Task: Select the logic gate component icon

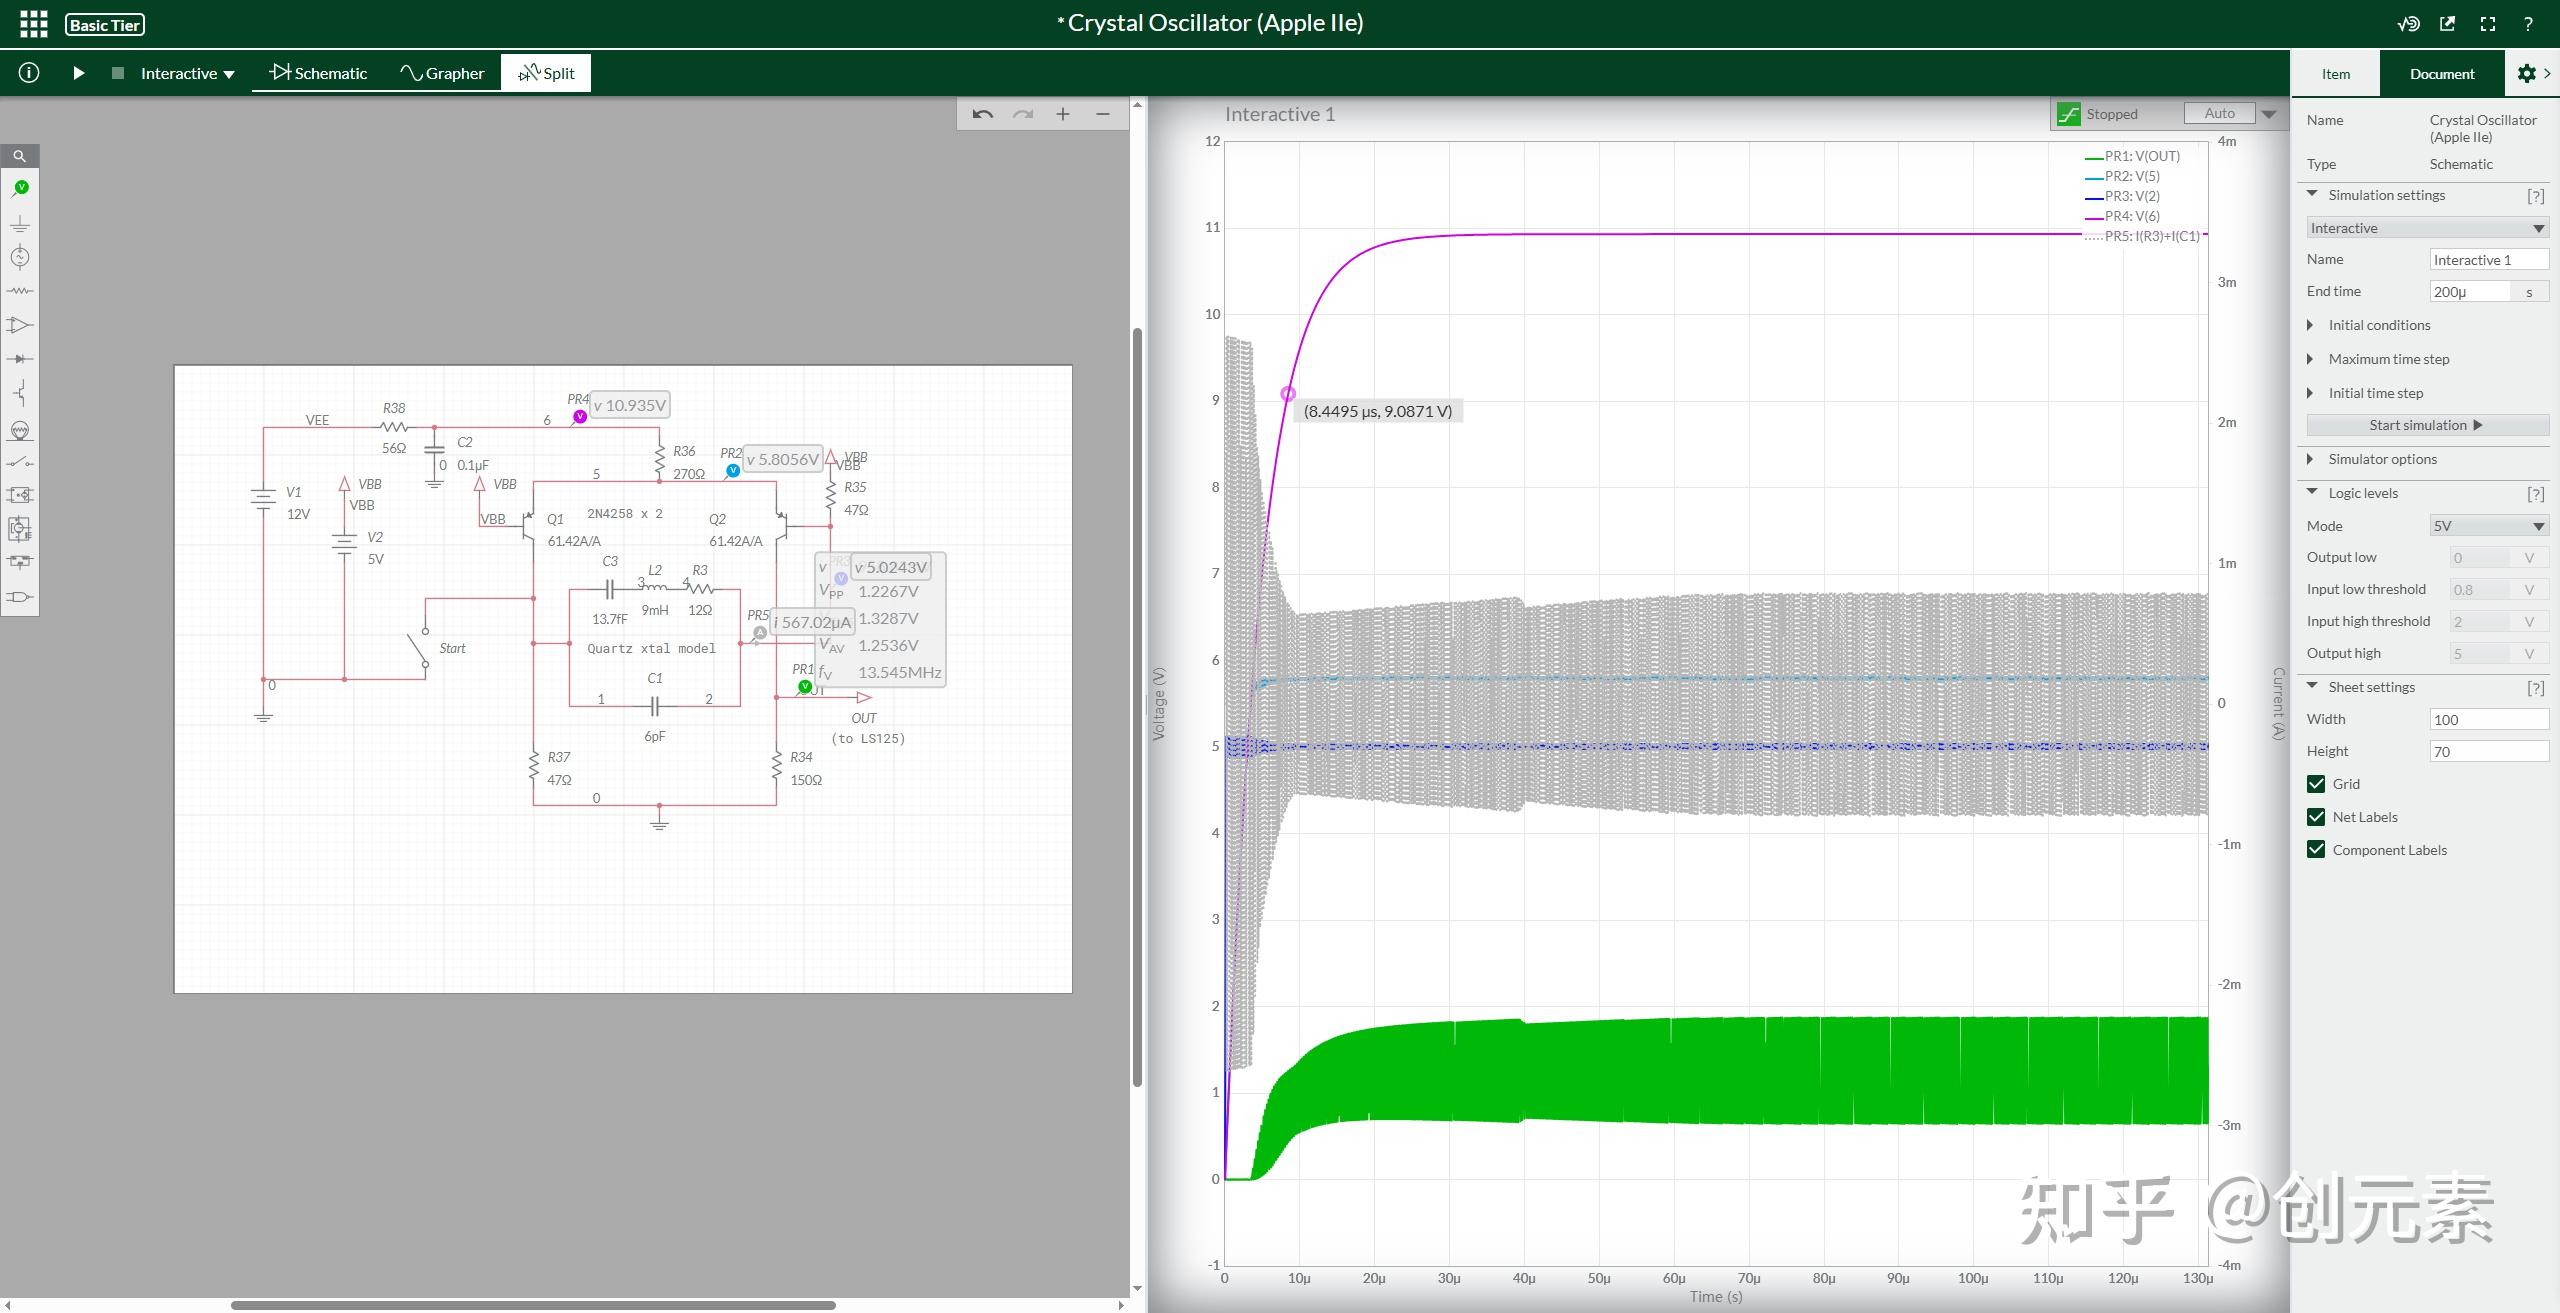Action: [20, 597]
